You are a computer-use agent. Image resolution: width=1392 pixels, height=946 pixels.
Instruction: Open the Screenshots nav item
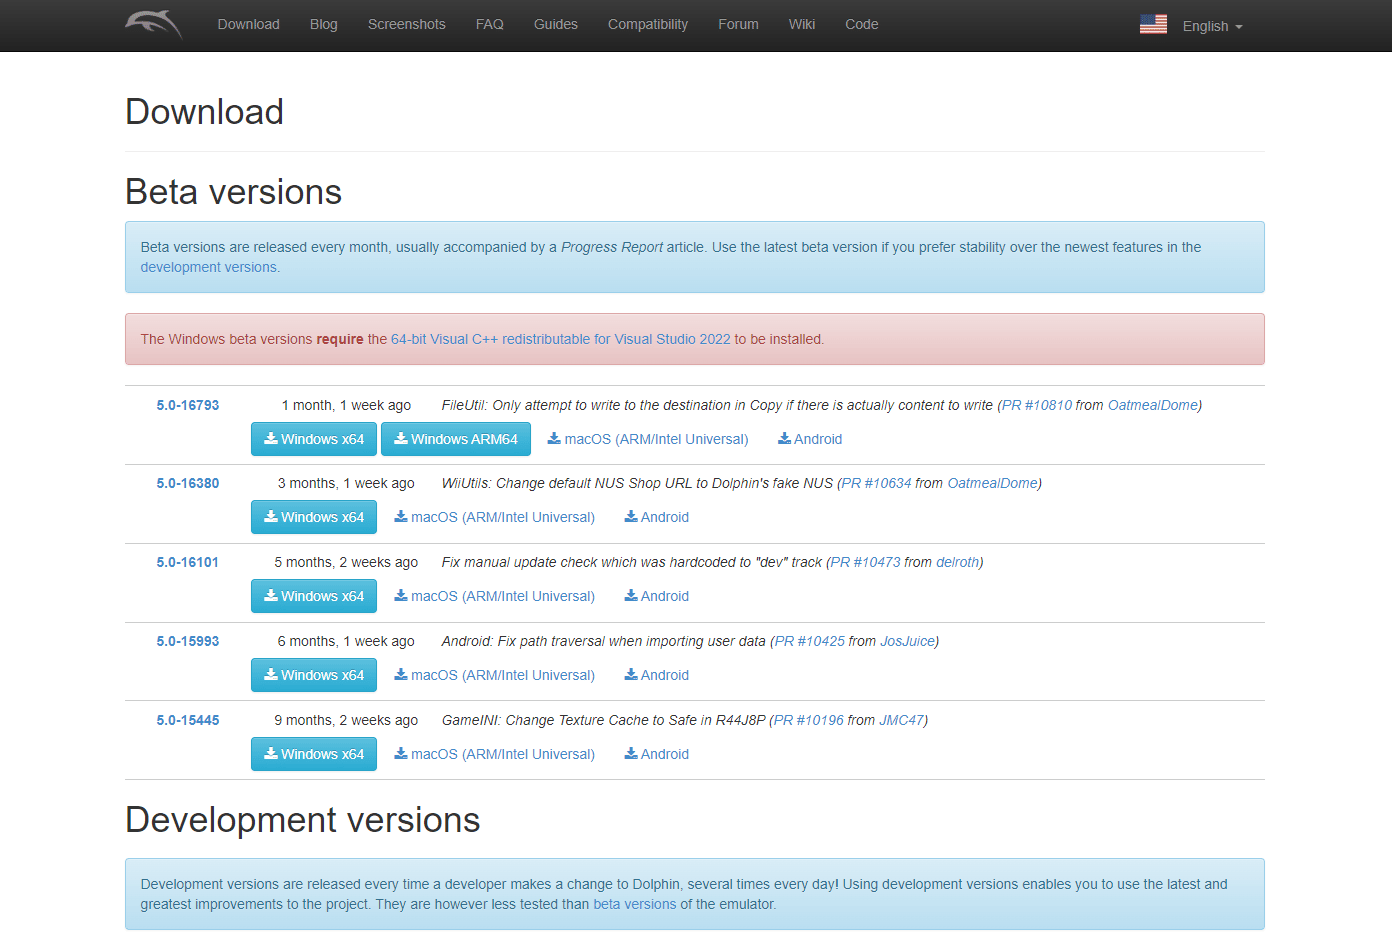pos(407,24)
